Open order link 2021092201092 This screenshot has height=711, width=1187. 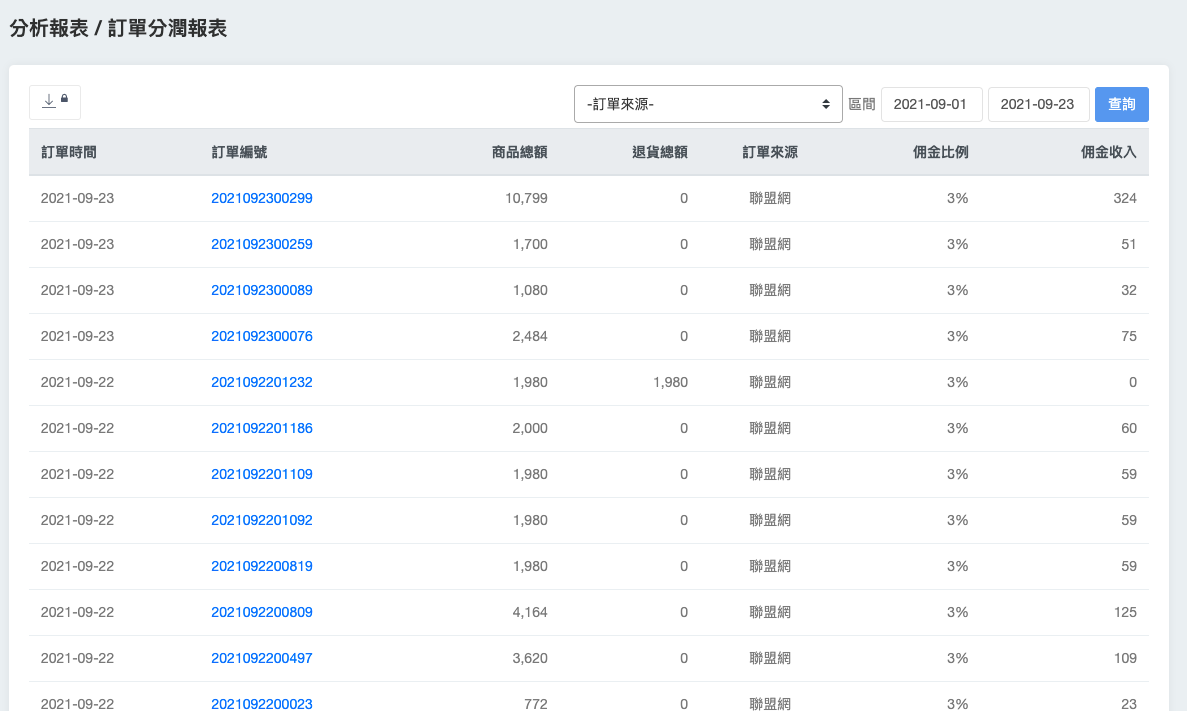(x=262, y=520)
